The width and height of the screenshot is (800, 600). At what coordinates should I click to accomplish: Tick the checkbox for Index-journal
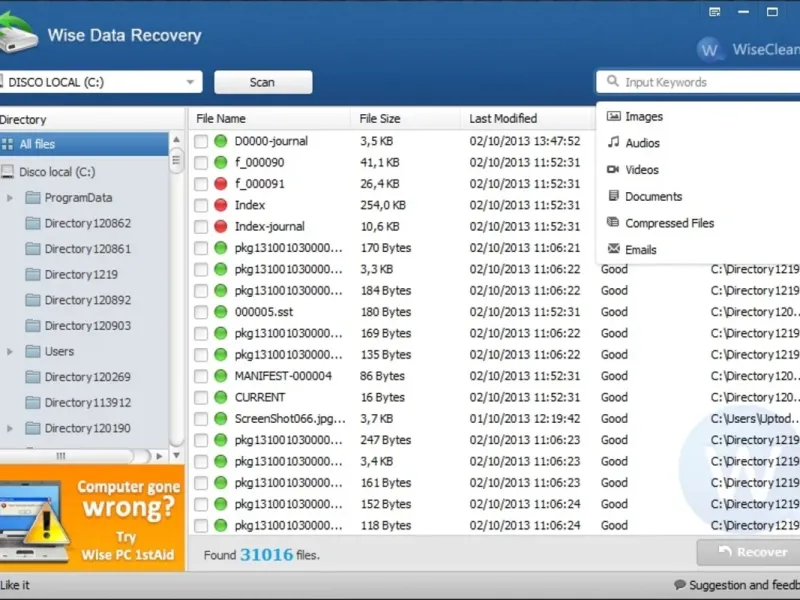pos(201,227)
